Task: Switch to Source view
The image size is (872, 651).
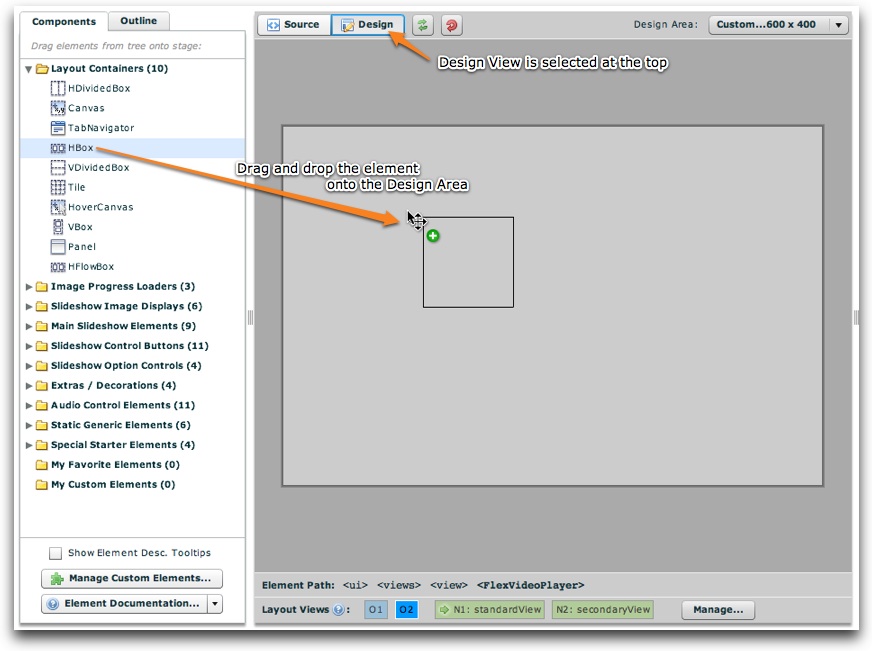Action: (x=294, y=25)
